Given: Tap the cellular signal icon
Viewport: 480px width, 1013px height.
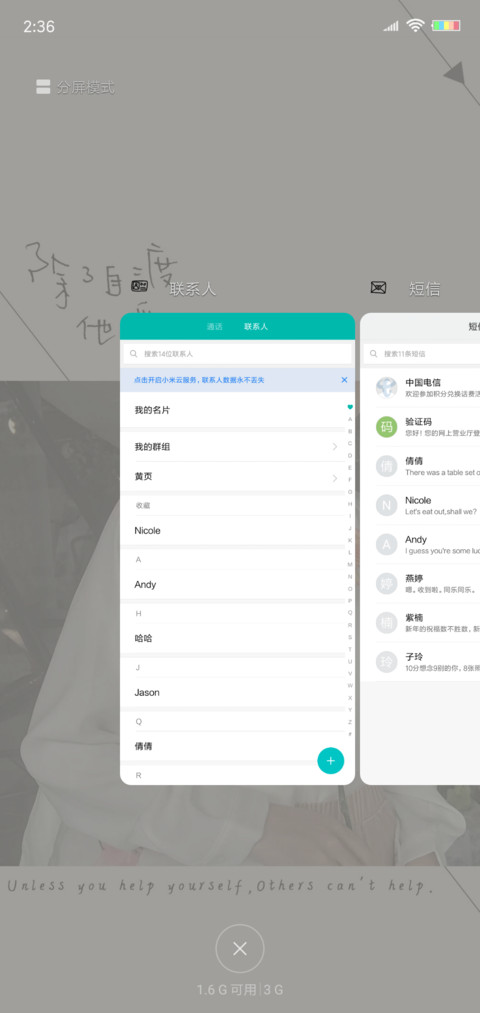Looking at the screenshot, I should pos(391,26).
